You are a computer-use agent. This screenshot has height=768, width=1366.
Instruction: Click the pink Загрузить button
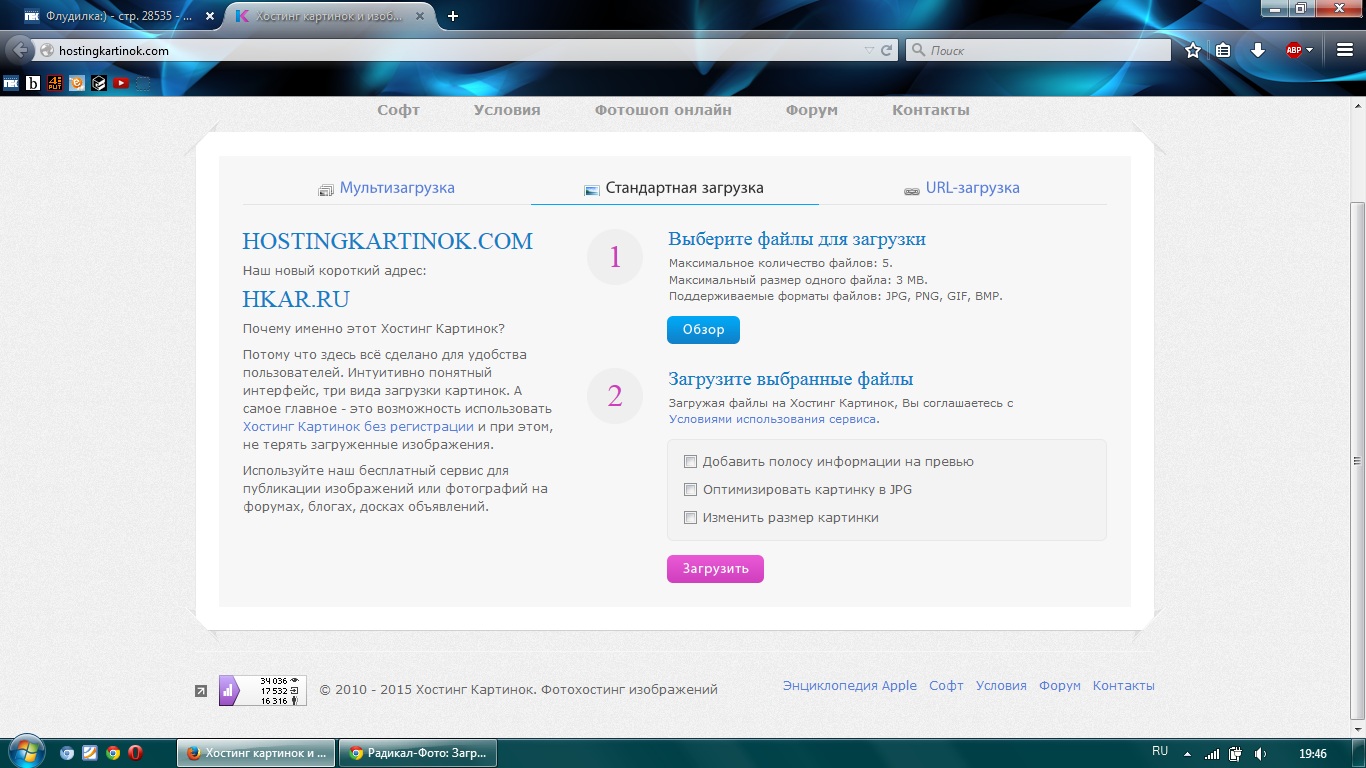point(715,568)
